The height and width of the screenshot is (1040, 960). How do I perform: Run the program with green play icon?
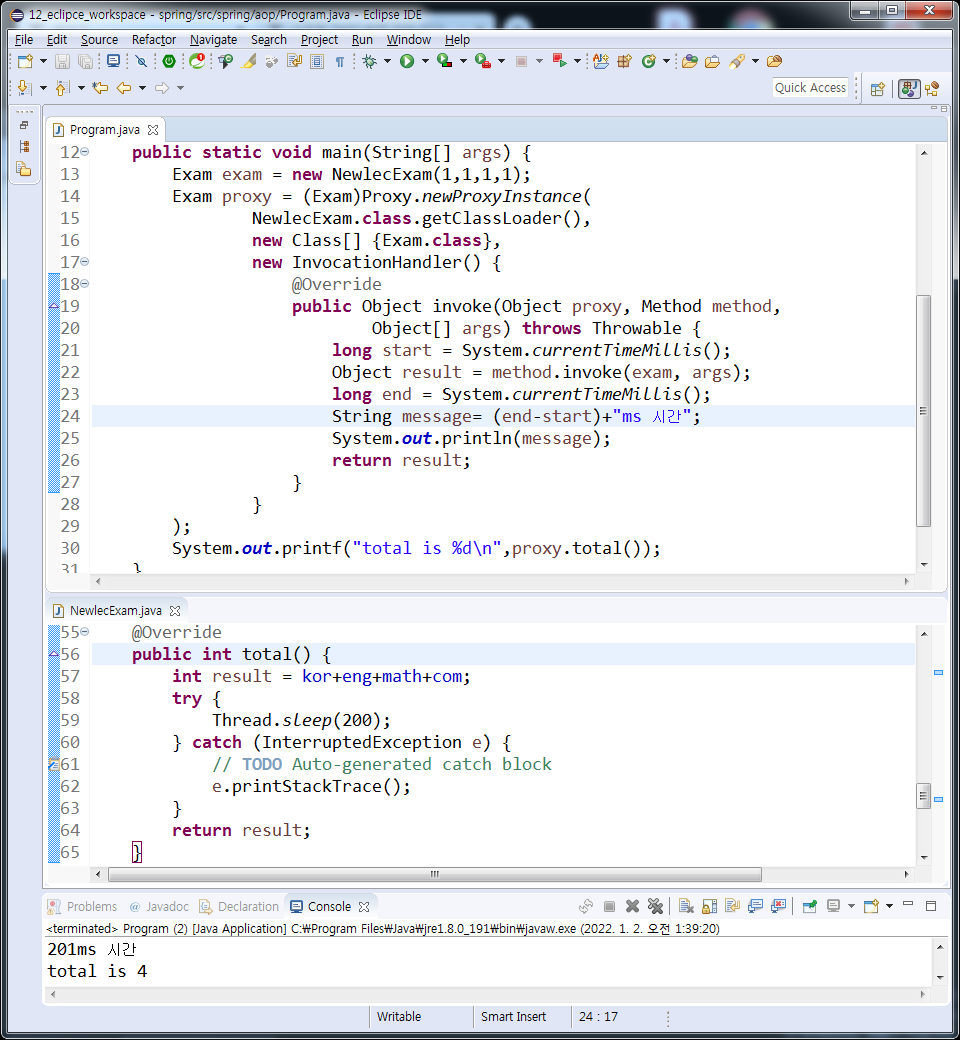pos(407,62)
